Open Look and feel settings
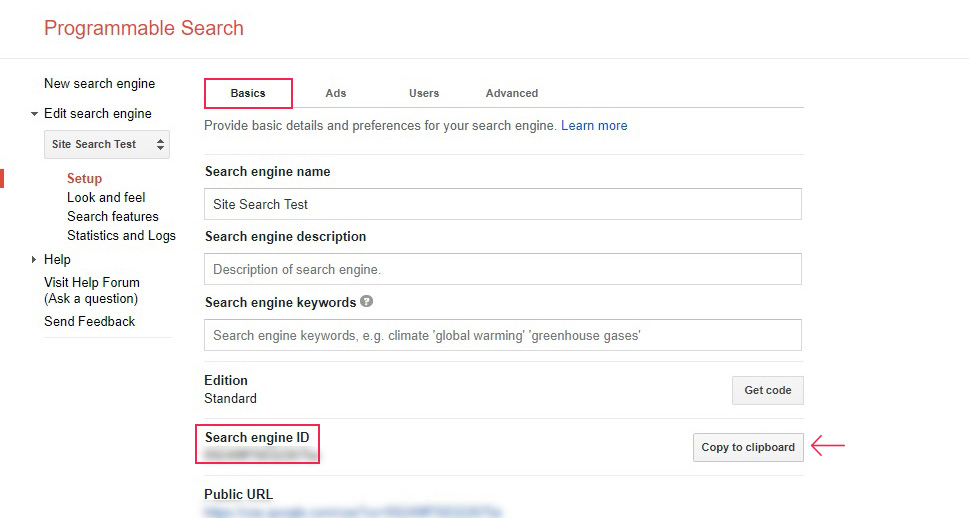This screenshot has height=518, width=969. (106, 198)
